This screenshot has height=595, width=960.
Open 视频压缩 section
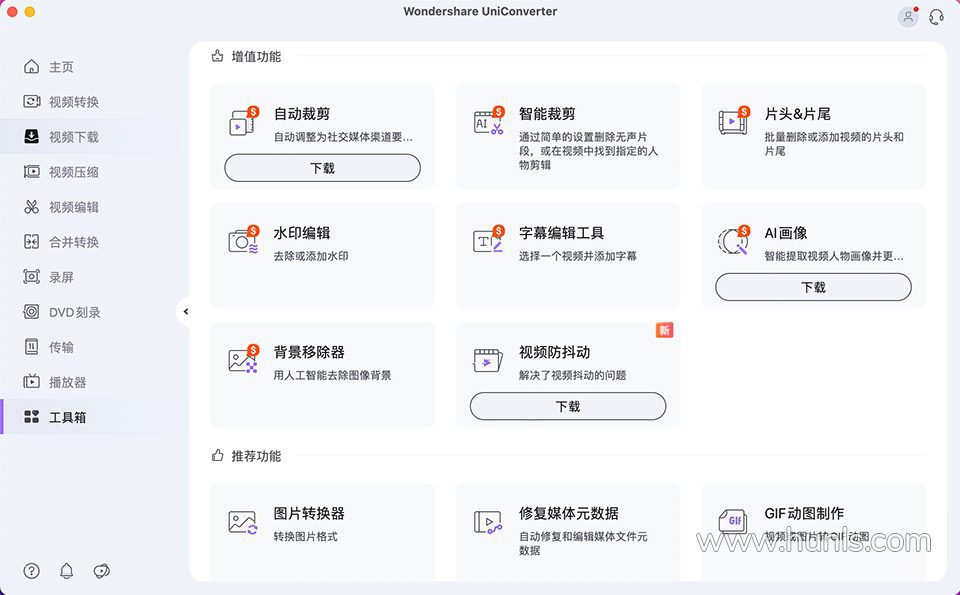pos(74,172)
